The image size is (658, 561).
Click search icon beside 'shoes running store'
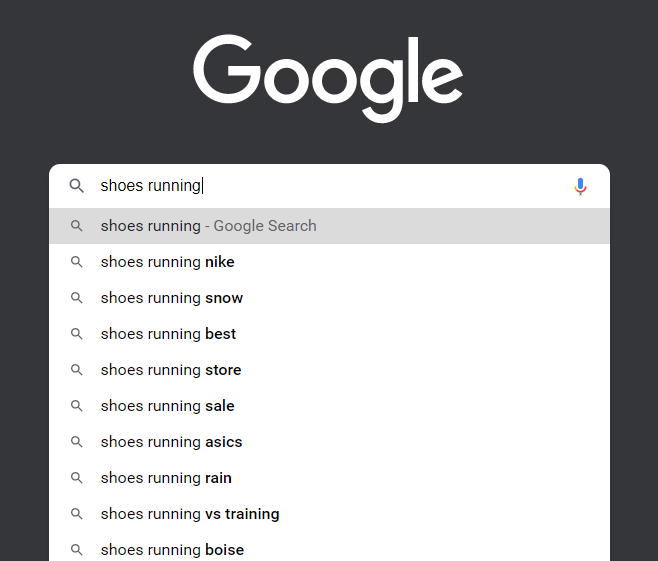click(x=76, y=370)
